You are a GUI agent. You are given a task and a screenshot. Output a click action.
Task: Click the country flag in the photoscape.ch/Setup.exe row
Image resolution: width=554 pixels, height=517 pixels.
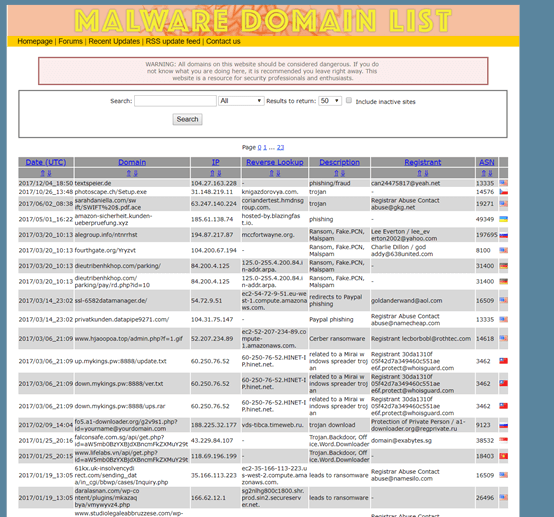pos(503,192)
